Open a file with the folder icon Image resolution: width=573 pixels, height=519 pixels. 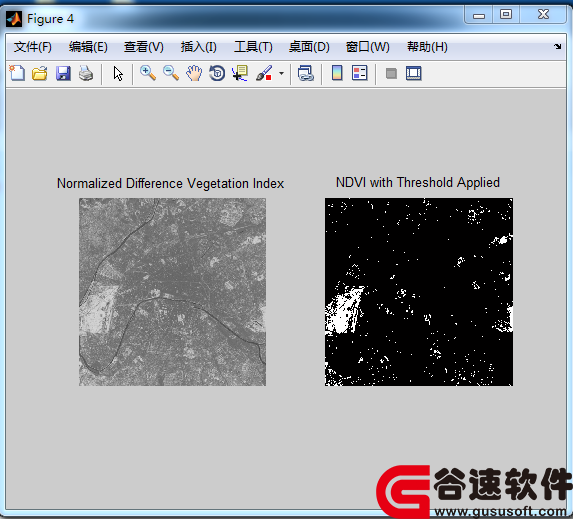pos(40,73)
